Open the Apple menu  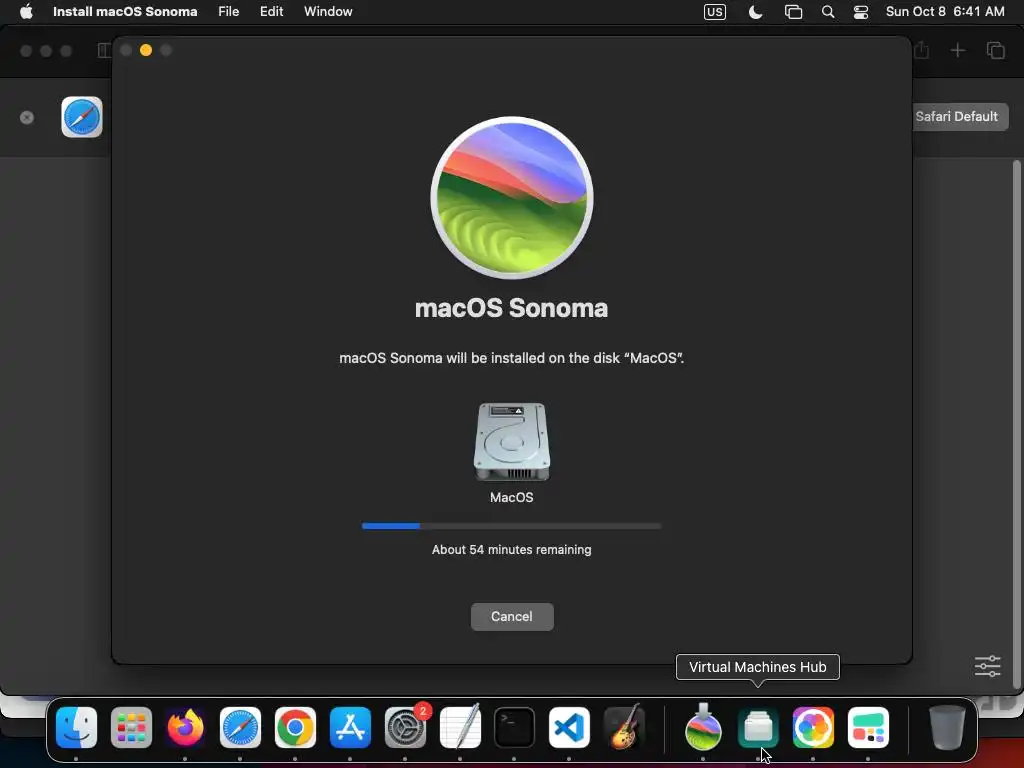[x=26, y=12]
